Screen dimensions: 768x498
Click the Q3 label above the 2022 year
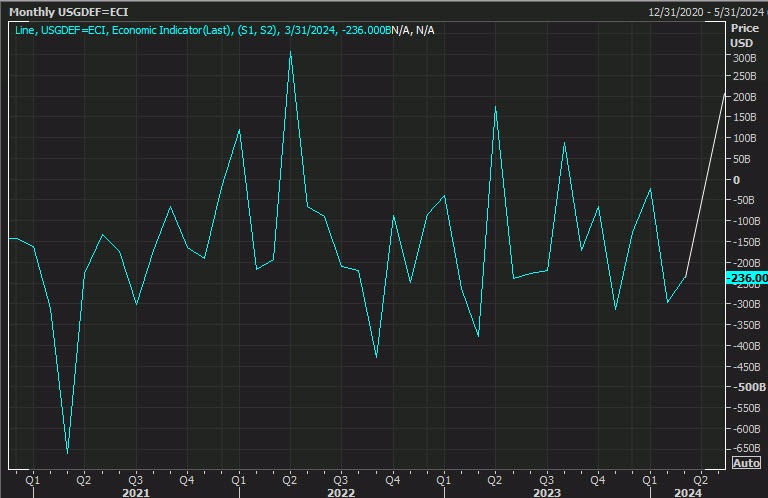click(x=341, y=480)
